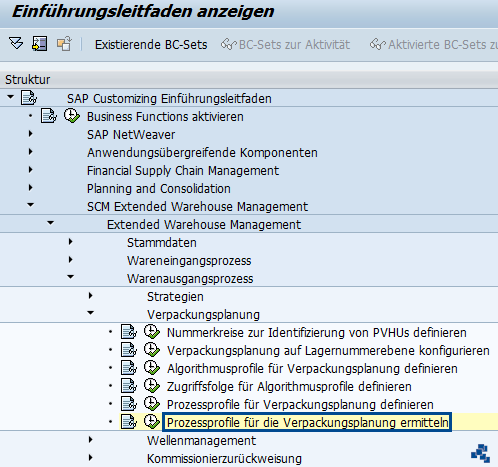Screen dimensions: 498x467
Task: Execute activity Nummerkreise zur Identifizierung von PVHUs
Action: pyautogui.click(x=152, y=332)
